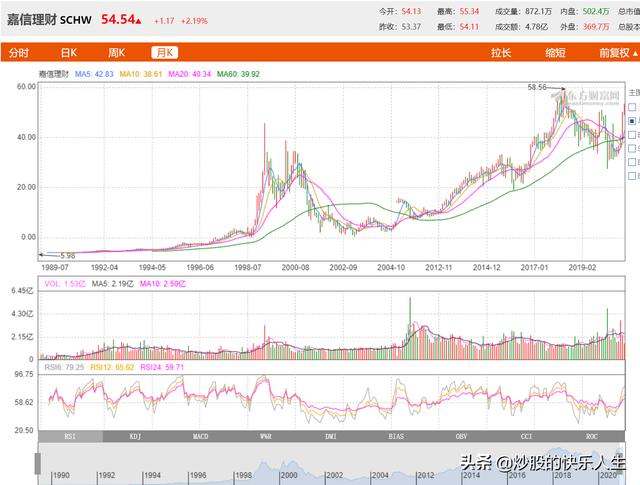Click the 最低 value 54.11
This screenshot has width=640, height=485.
[469, 27]
